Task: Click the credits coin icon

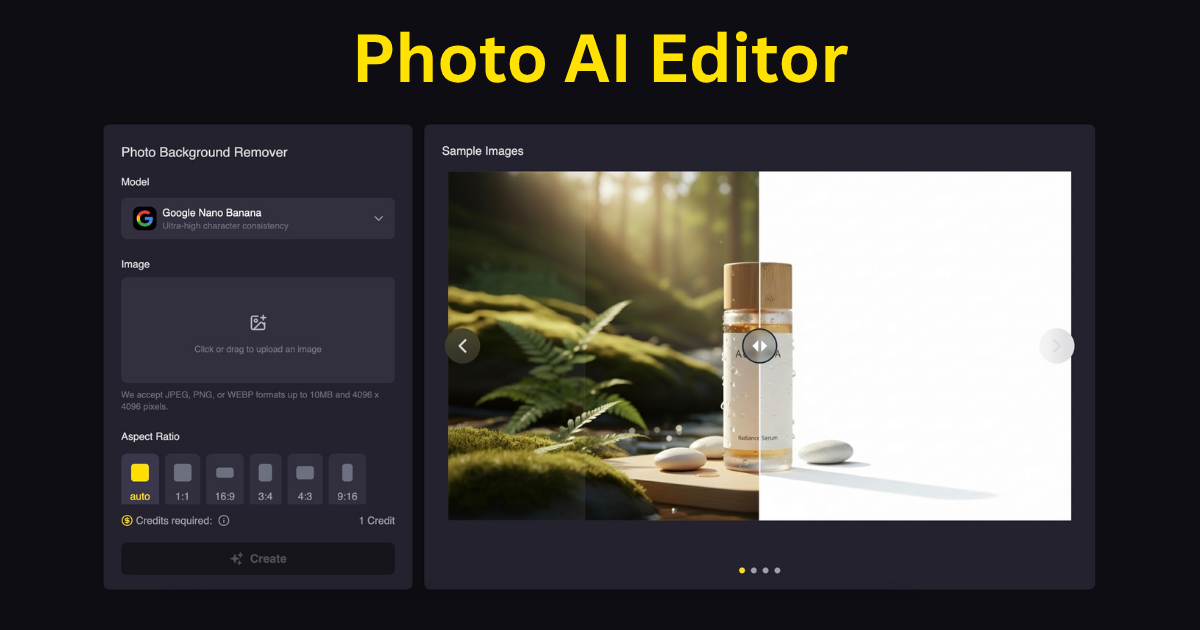Action: pos(126,520)
